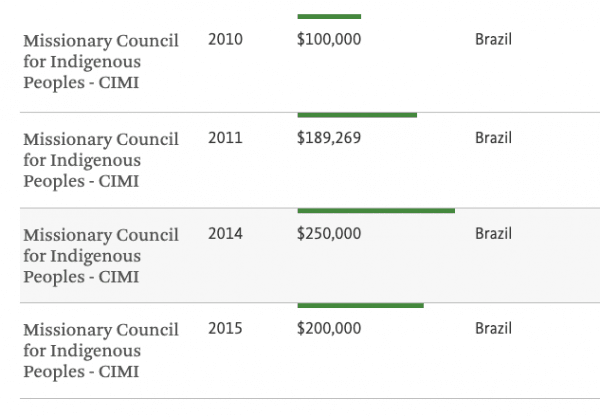The image size is (600, 417).
Task: Click the year 2014 cell
Action: click(x=225, y=234)
